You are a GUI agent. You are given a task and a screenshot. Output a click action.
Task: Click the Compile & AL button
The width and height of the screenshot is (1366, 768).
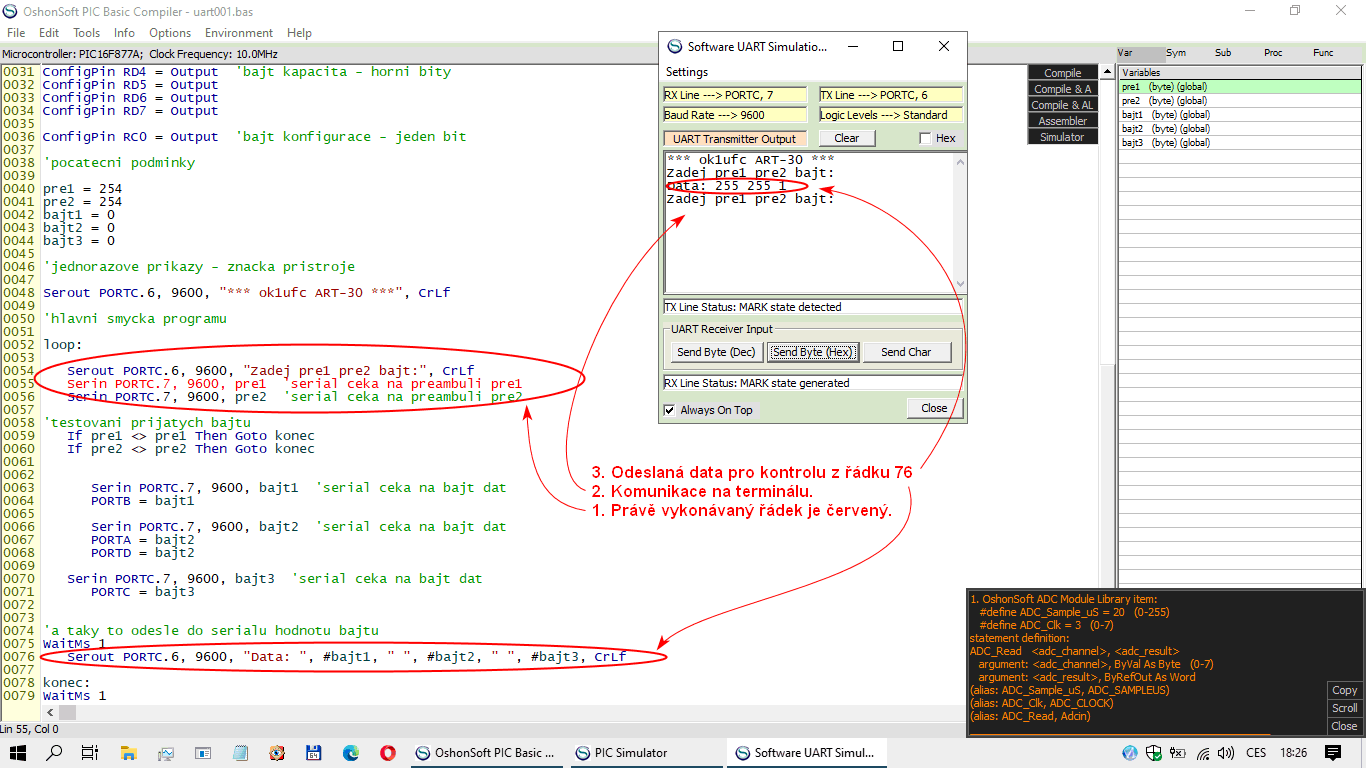[1062, 105]
